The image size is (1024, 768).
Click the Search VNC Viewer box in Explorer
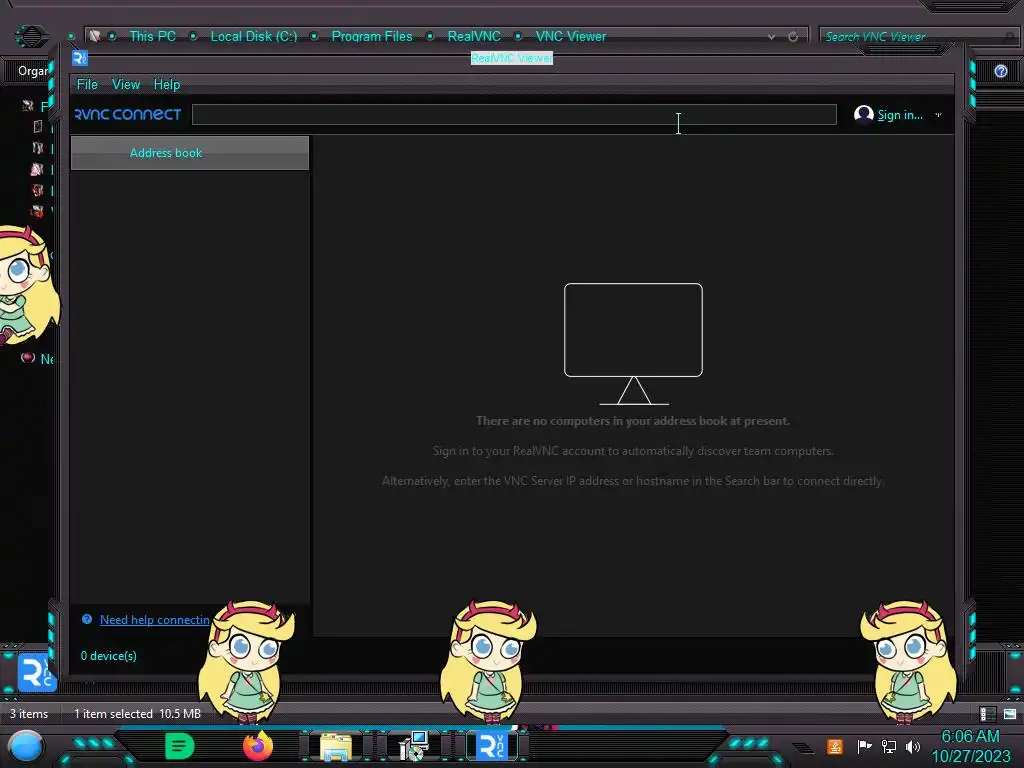(x=914, y=37)
